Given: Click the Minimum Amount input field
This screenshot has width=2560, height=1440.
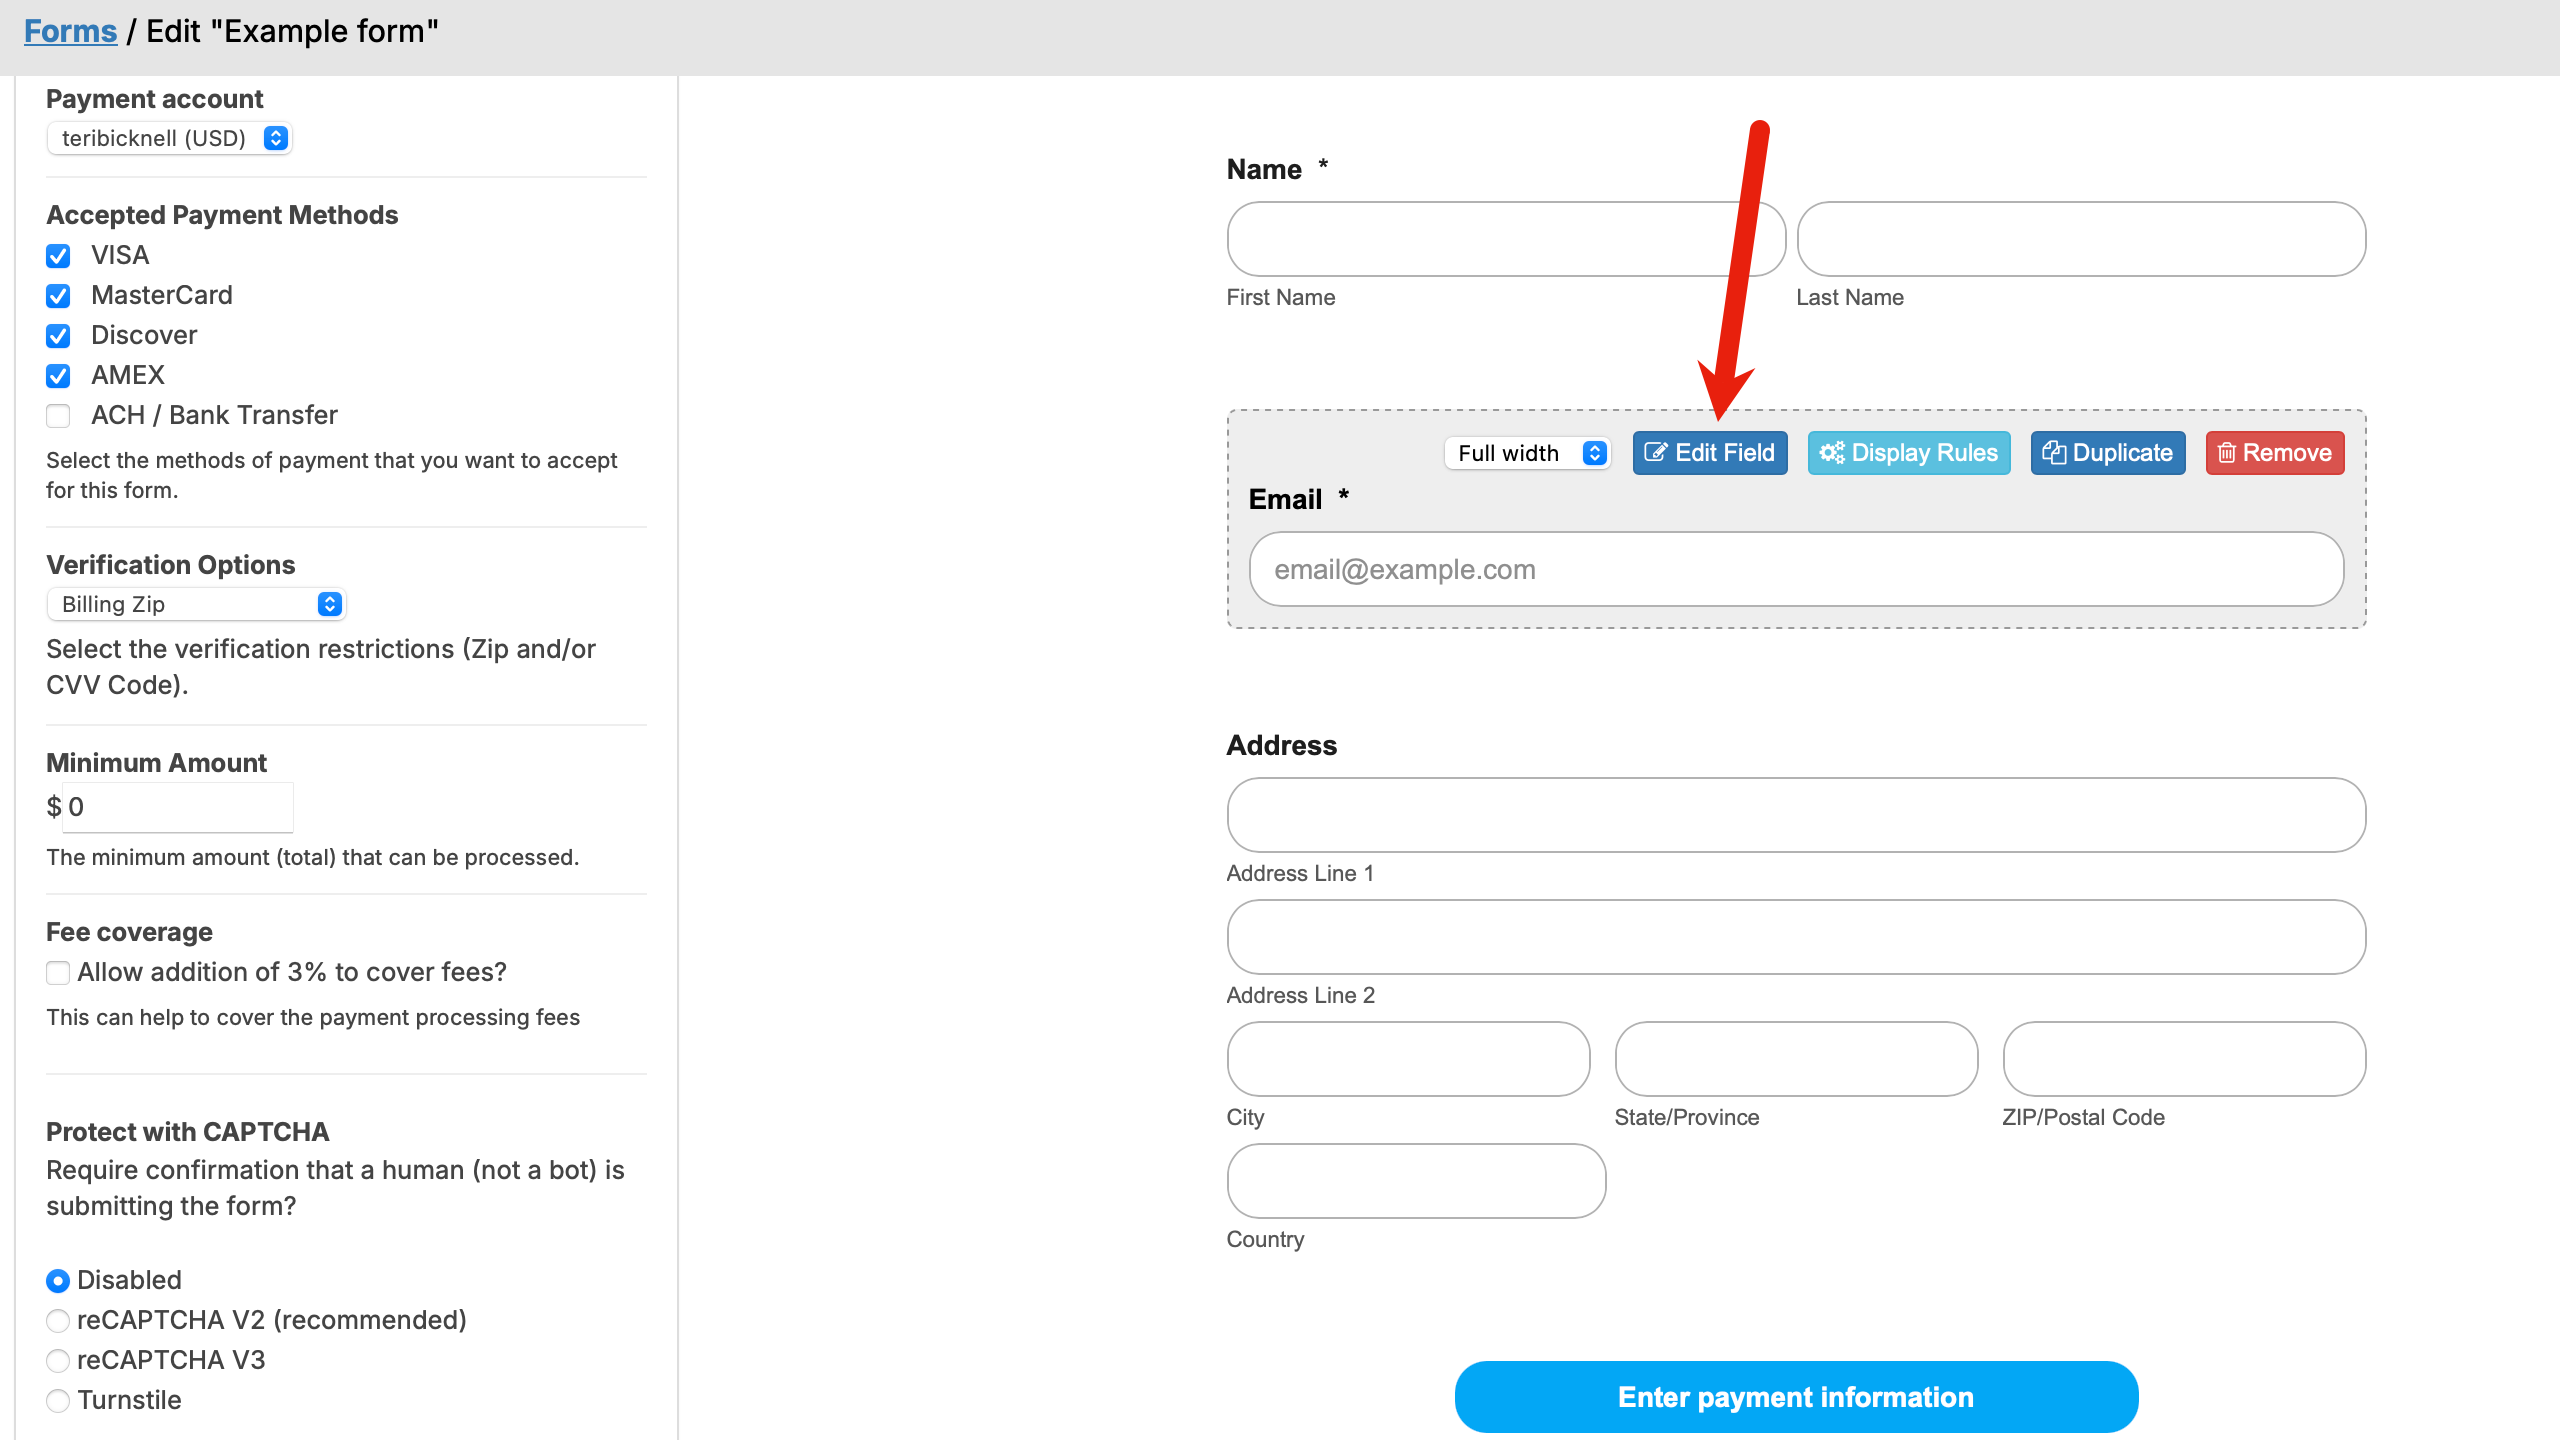Looking at the screenshot, I should [x=178, y=807].
